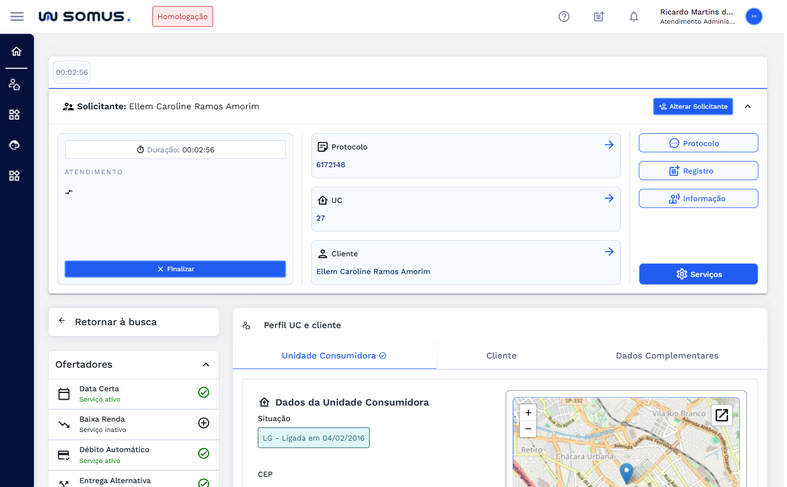This screenshot has width=787, height=487.
Task: Click the Protocolo arrow icon
Action: click(609, 145)
